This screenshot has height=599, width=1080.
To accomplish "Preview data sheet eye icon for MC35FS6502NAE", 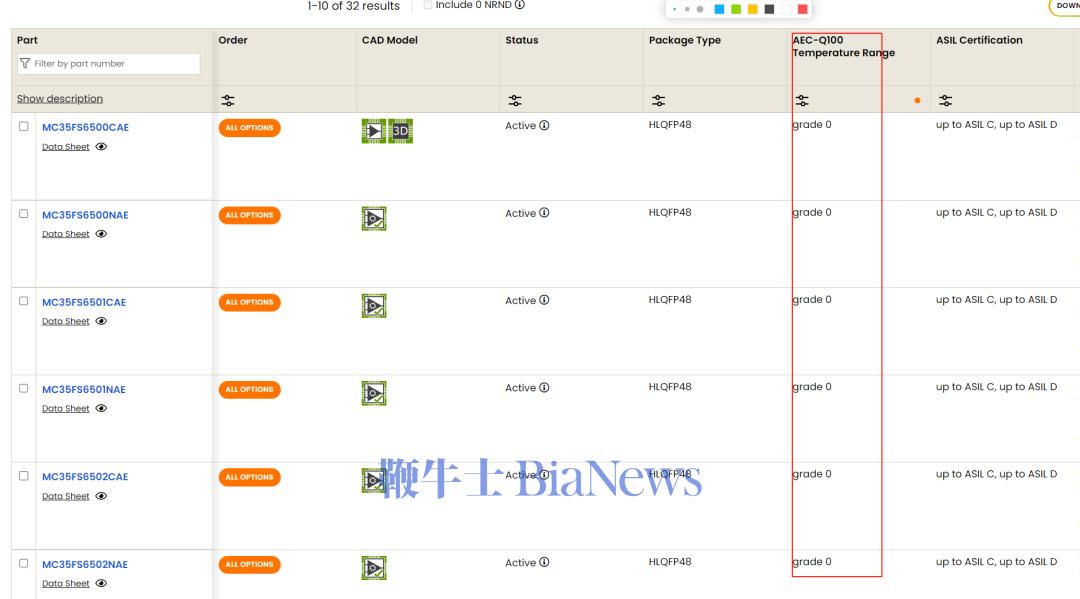I will 101,584.
